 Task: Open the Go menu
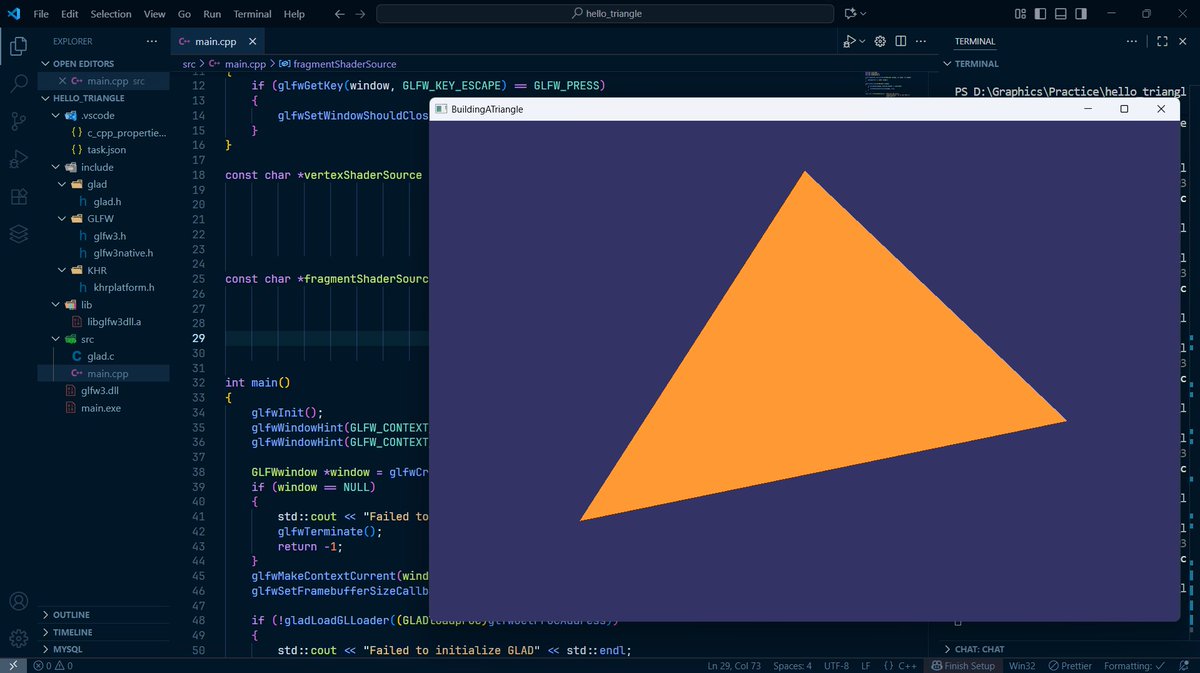coord(184,14)
